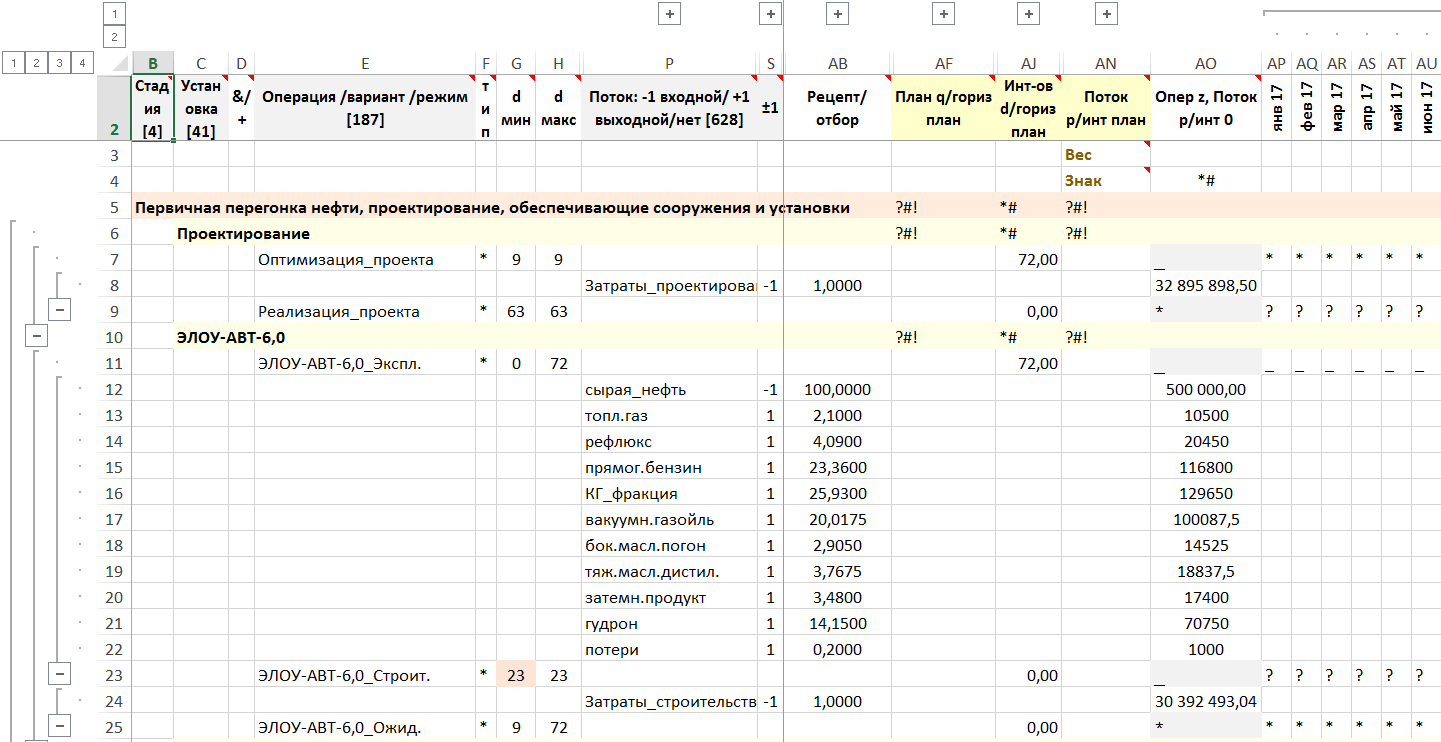Click the сырая_нефть cell
Viewport: 1441px width, 742px height.
pyautogui.click(x=668, y=390)
